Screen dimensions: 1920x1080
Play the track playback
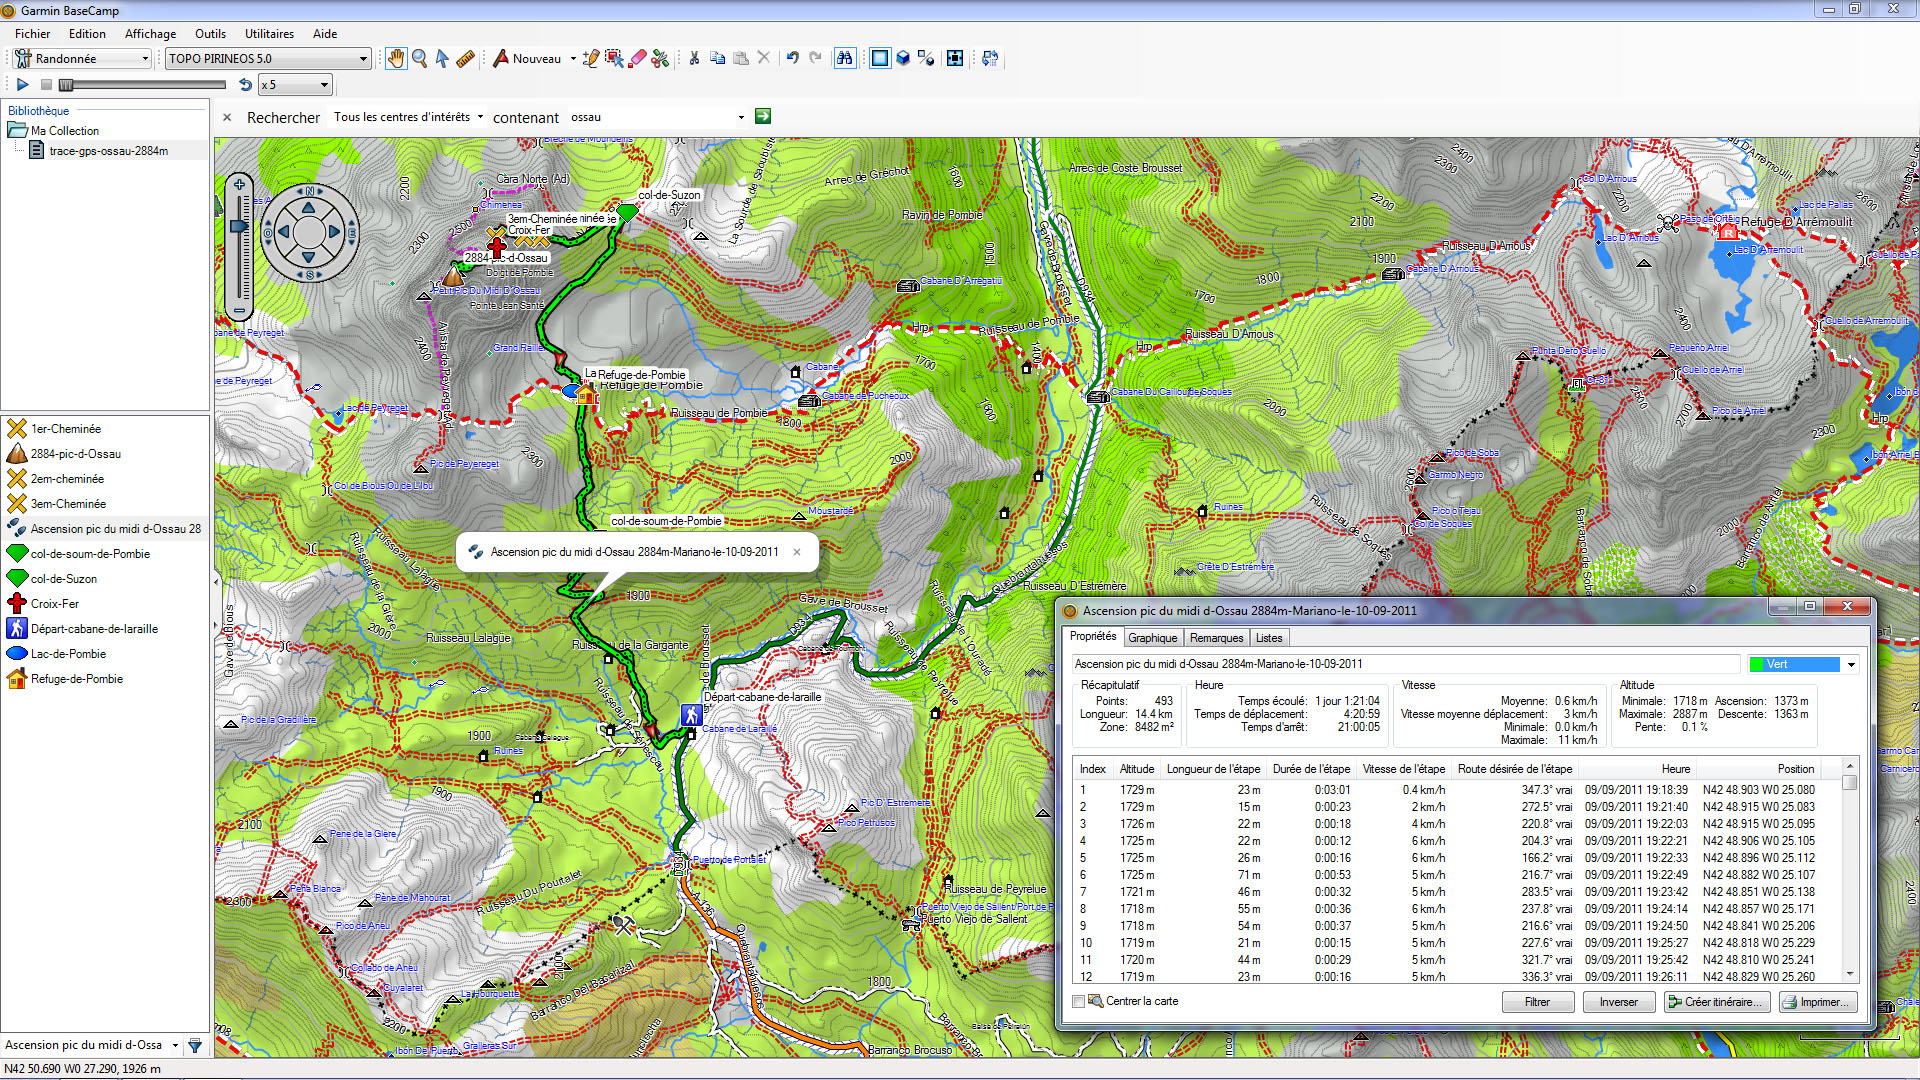click(x=22, y=85)
